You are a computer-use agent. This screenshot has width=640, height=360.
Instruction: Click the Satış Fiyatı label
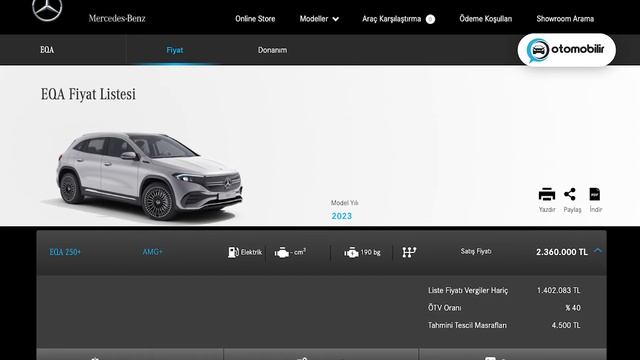pos(476,251)
